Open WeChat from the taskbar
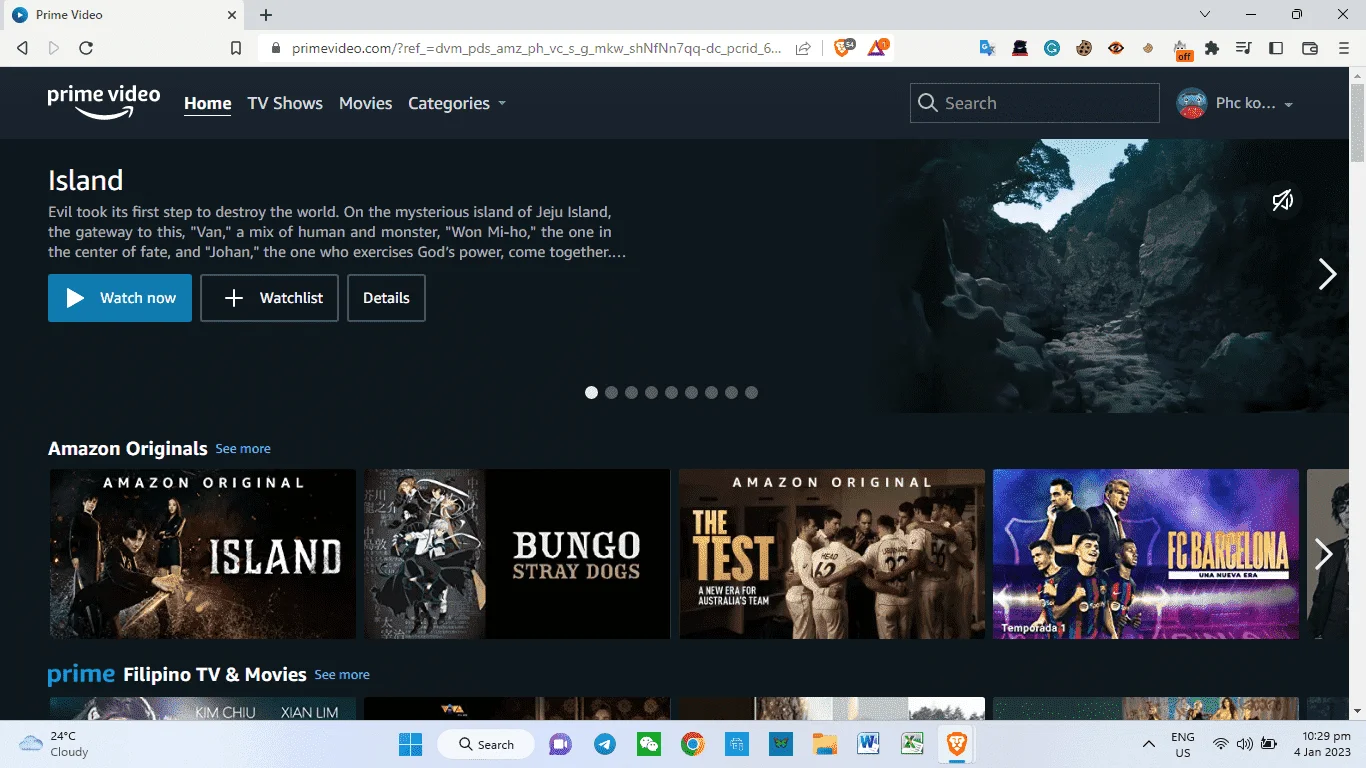1366x768 pixels. 648,744
